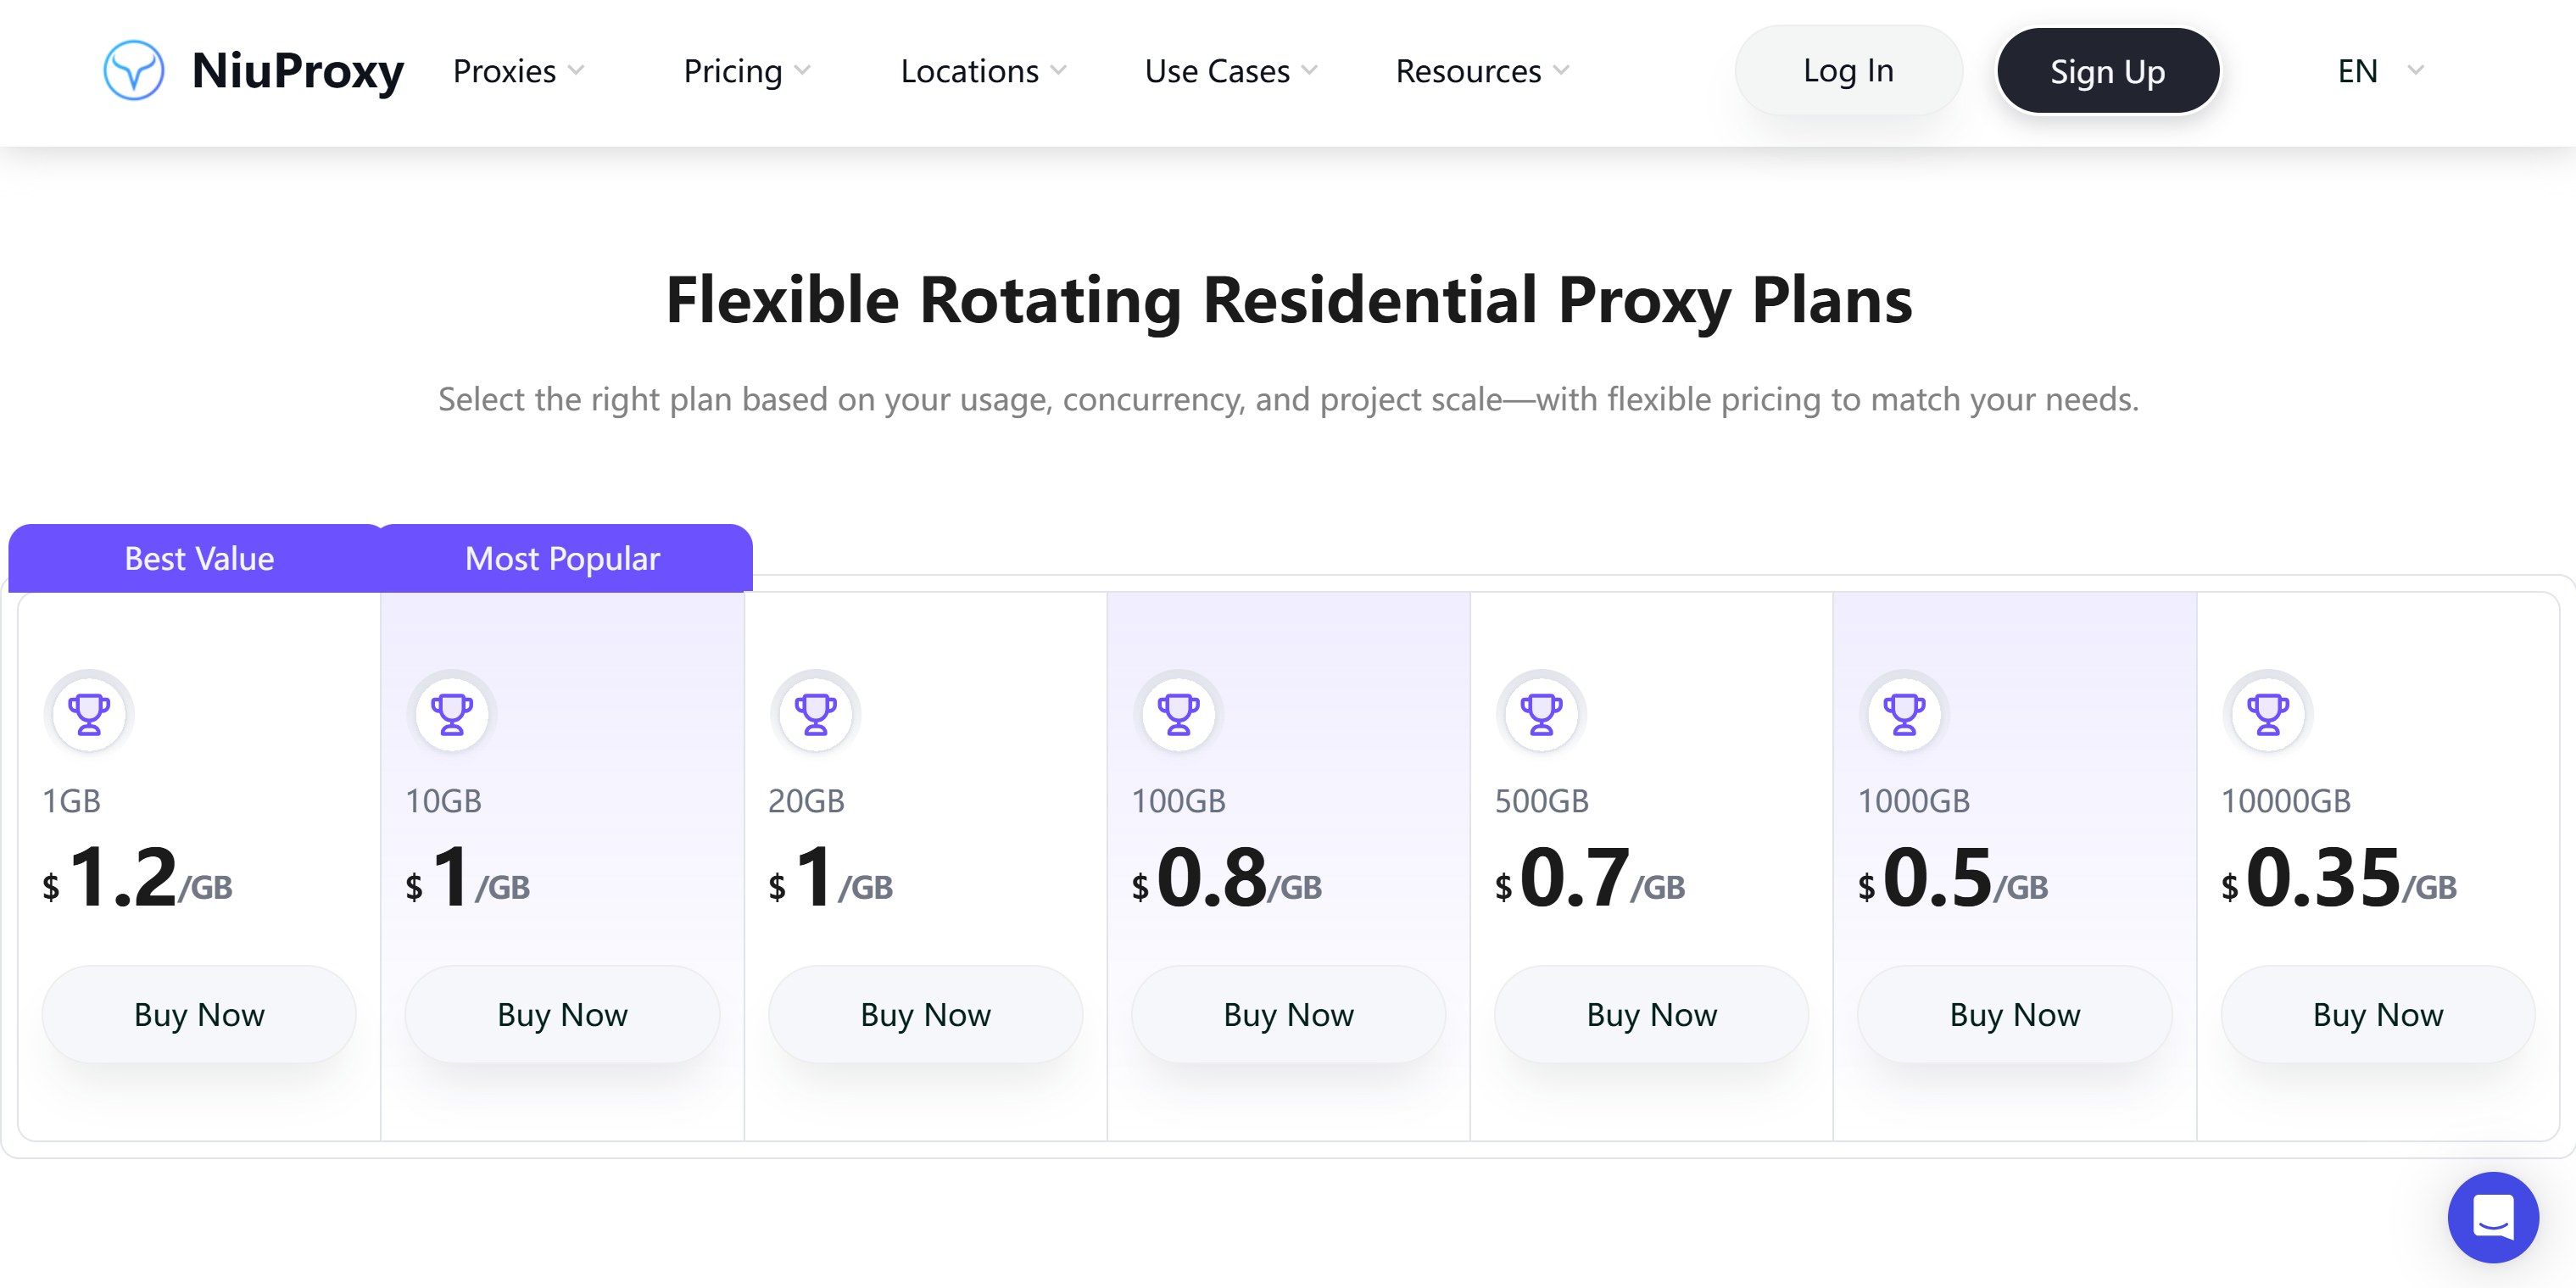2576x1288 pixels.
Task: Click the Log In button
Action: [1848, 70]
